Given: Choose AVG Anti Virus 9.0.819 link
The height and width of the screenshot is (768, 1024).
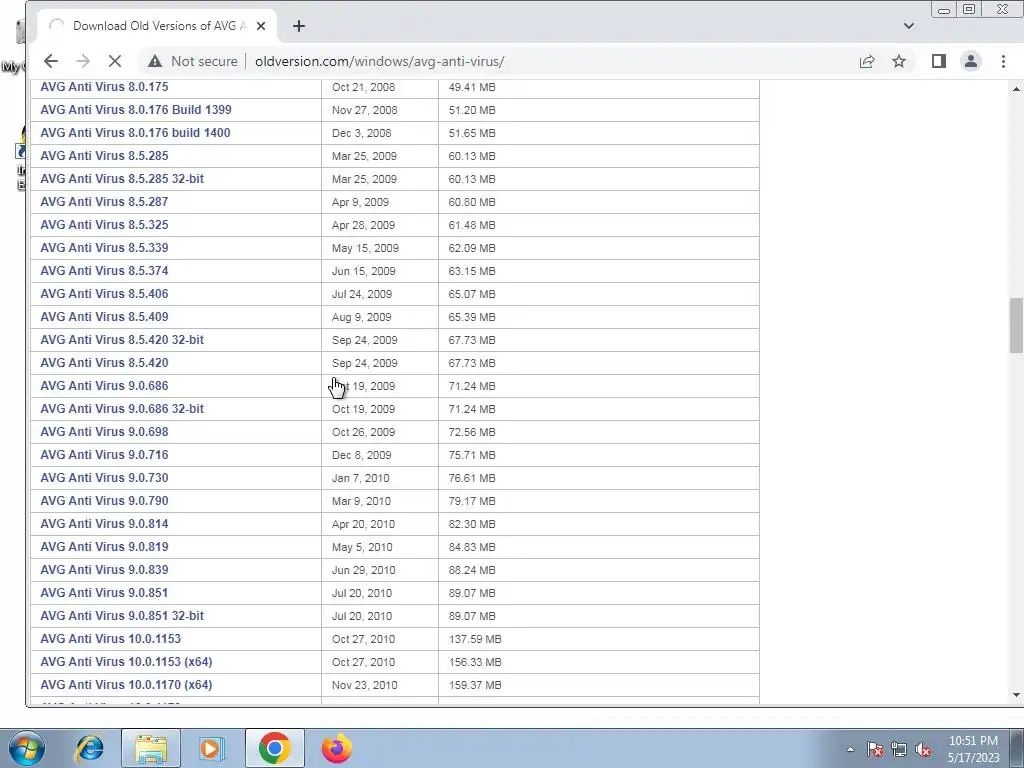Looking at the screenshot, I should point(104,547).
